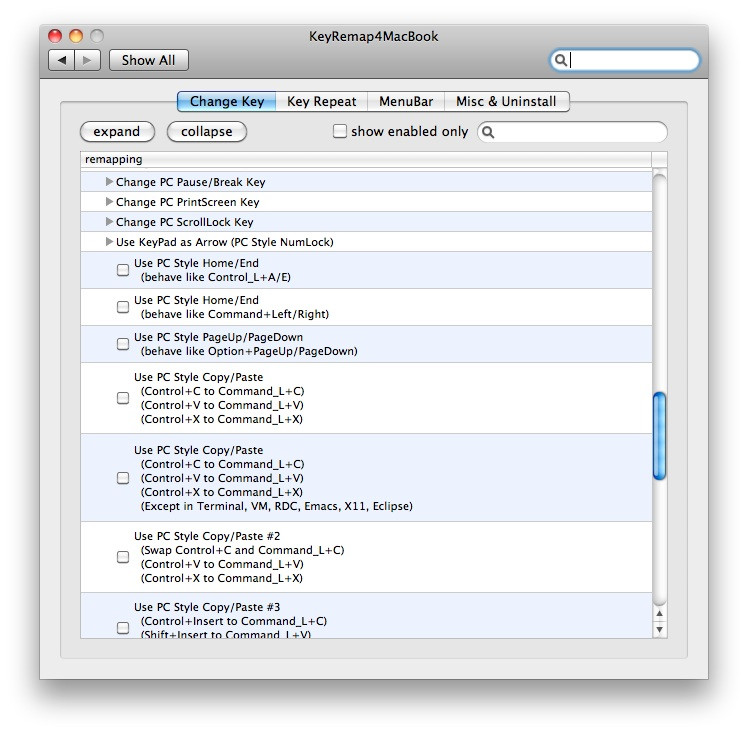Expand Use KeyPad as Arrow group
The height and width of the screenshot is (734, 748).
[x=109, y=242]
